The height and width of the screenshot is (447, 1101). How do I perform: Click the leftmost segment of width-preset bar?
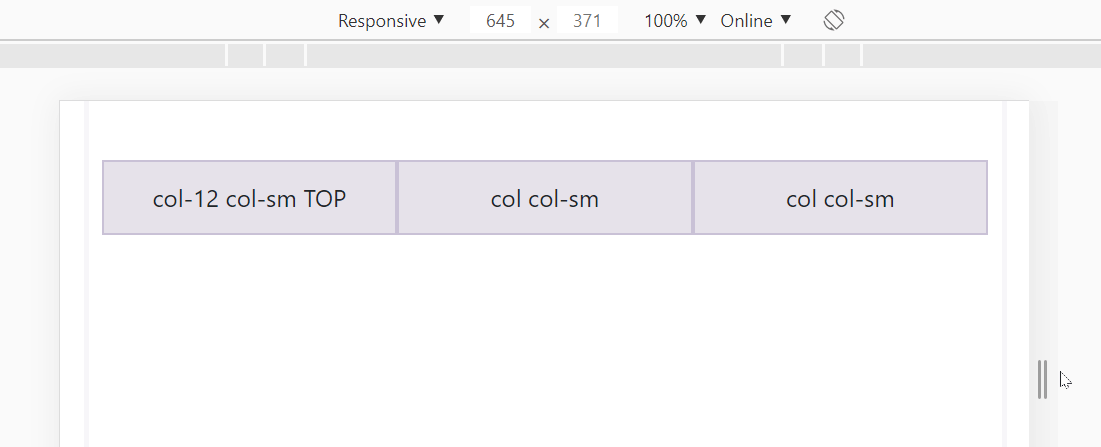pyautogui.click(x=112, y=55)
